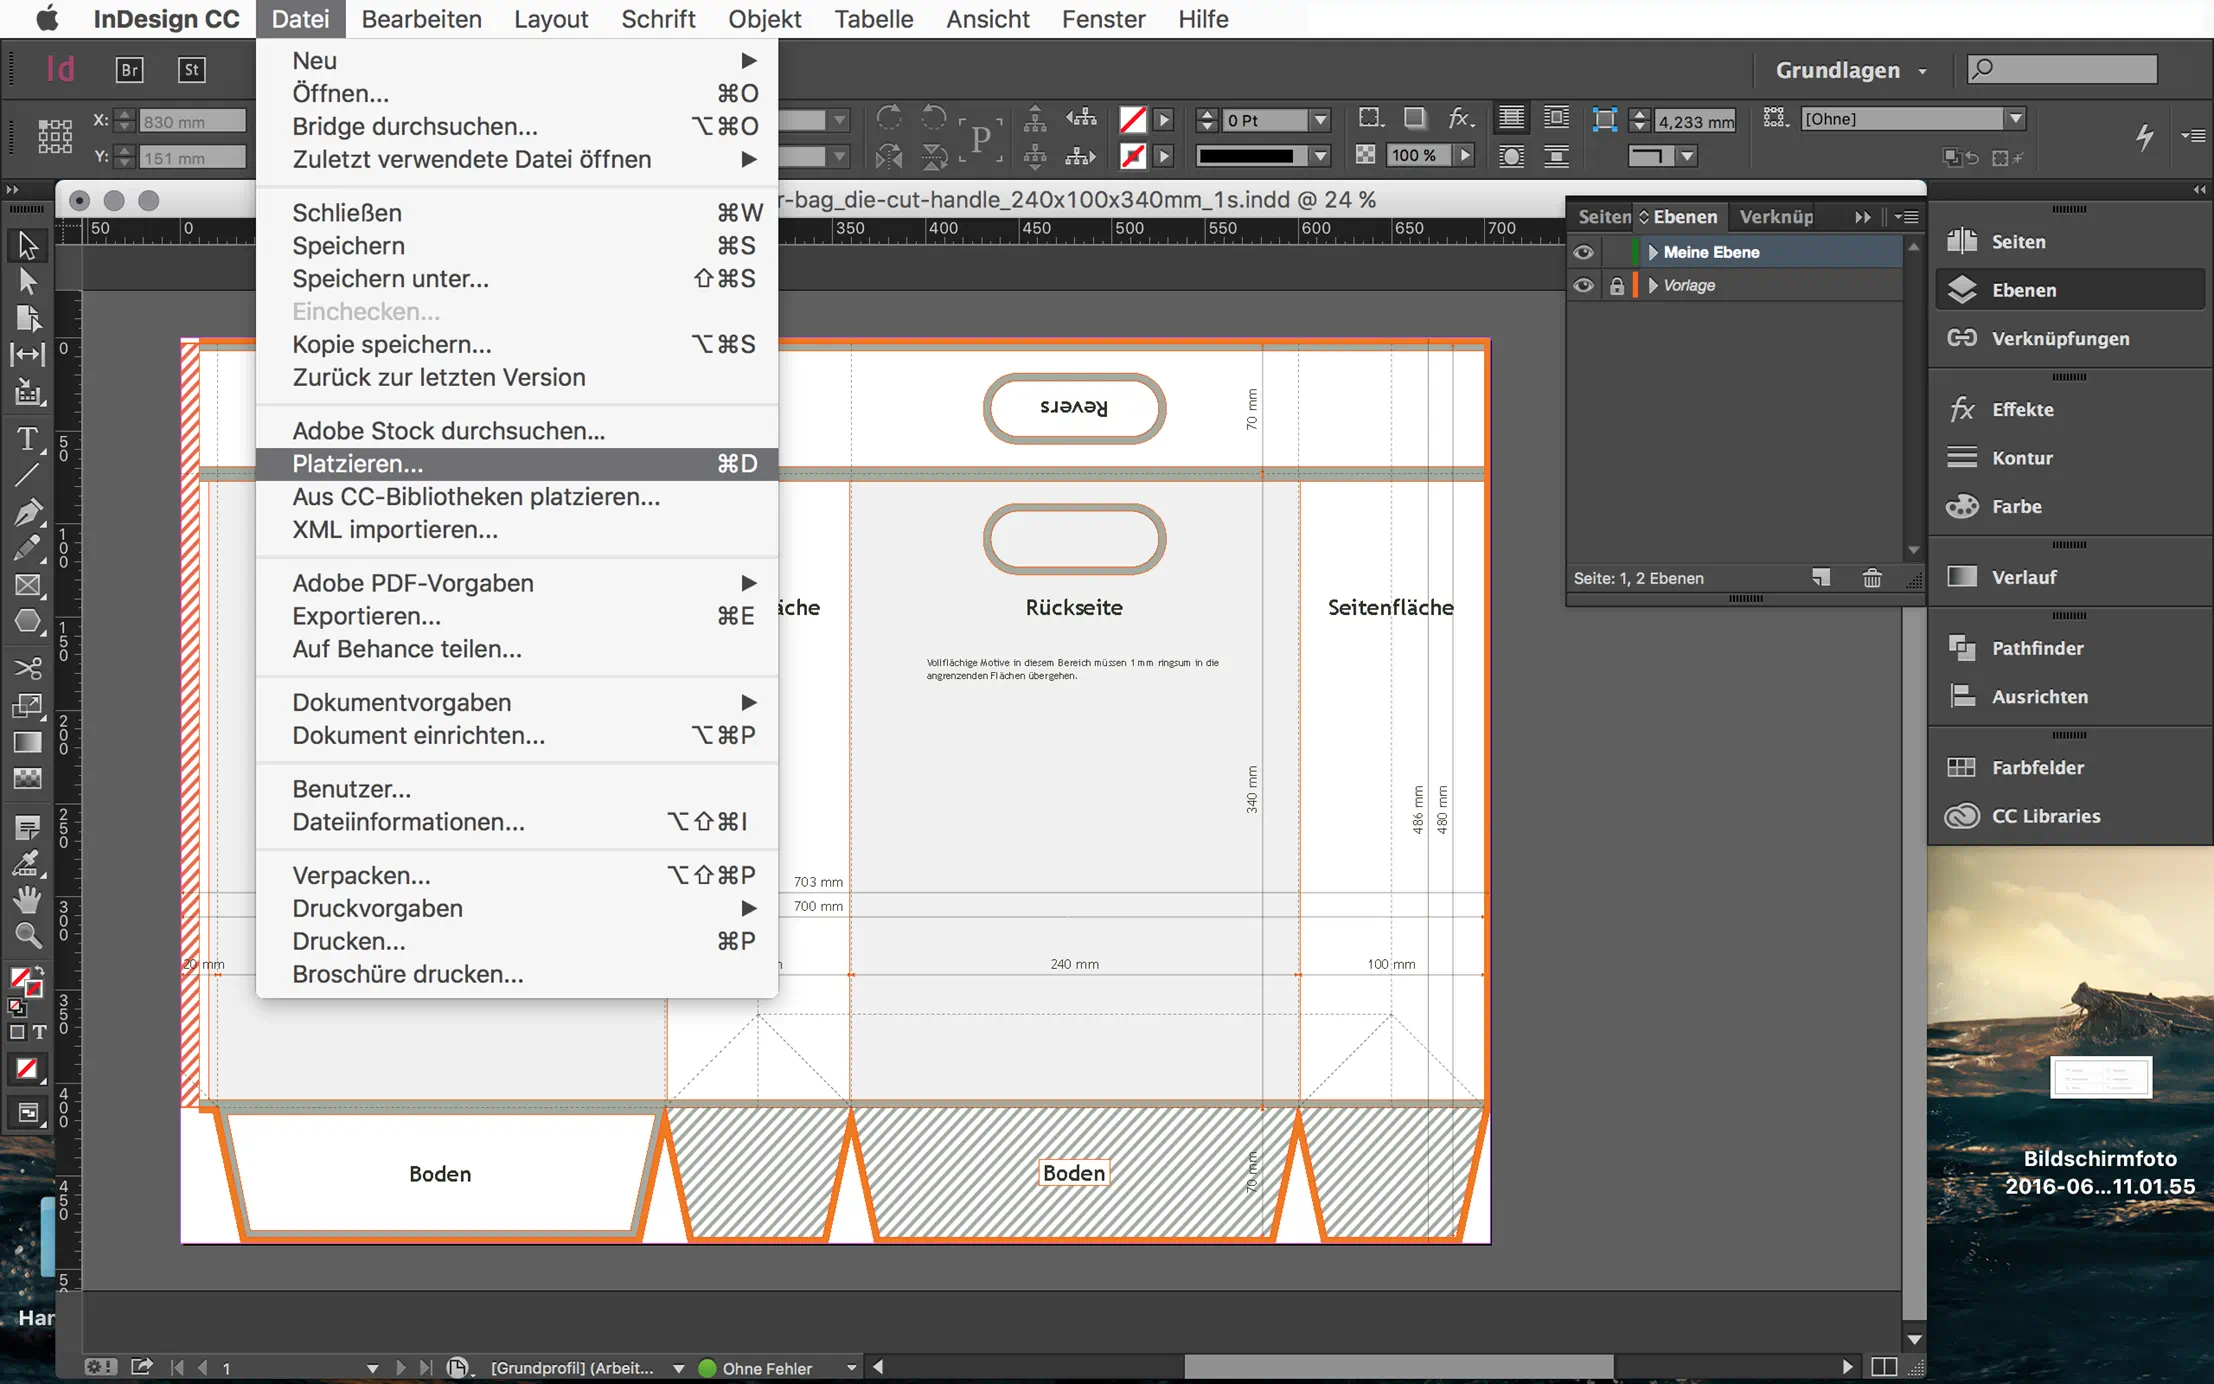Hide the Meine Ebene layer
Image resolution: width=2214 pixels, height=1384 pixels.
(x=1583, y=252)
